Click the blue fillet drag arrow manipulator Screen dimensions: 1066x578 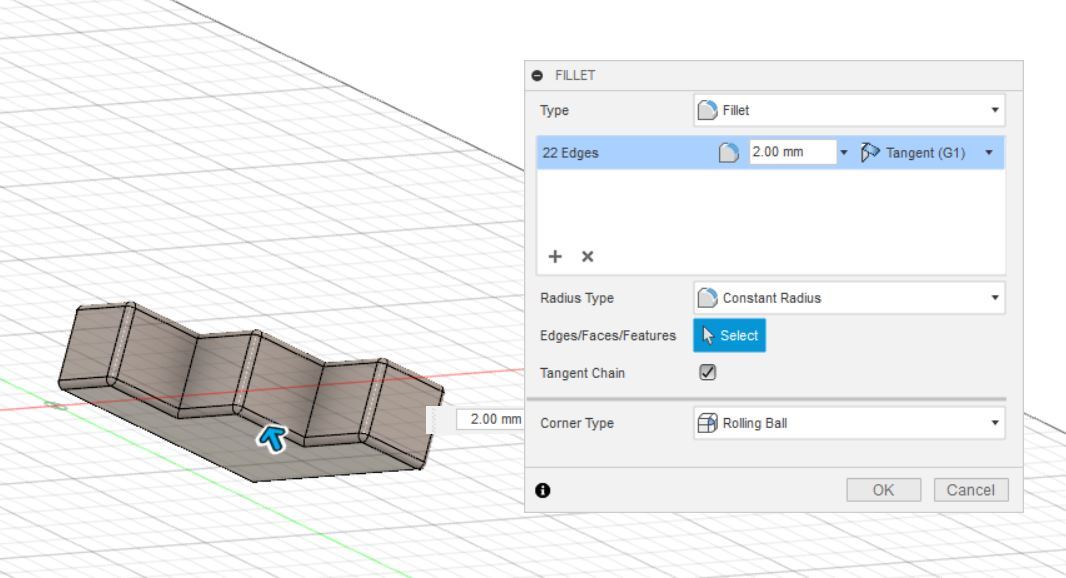273,439
